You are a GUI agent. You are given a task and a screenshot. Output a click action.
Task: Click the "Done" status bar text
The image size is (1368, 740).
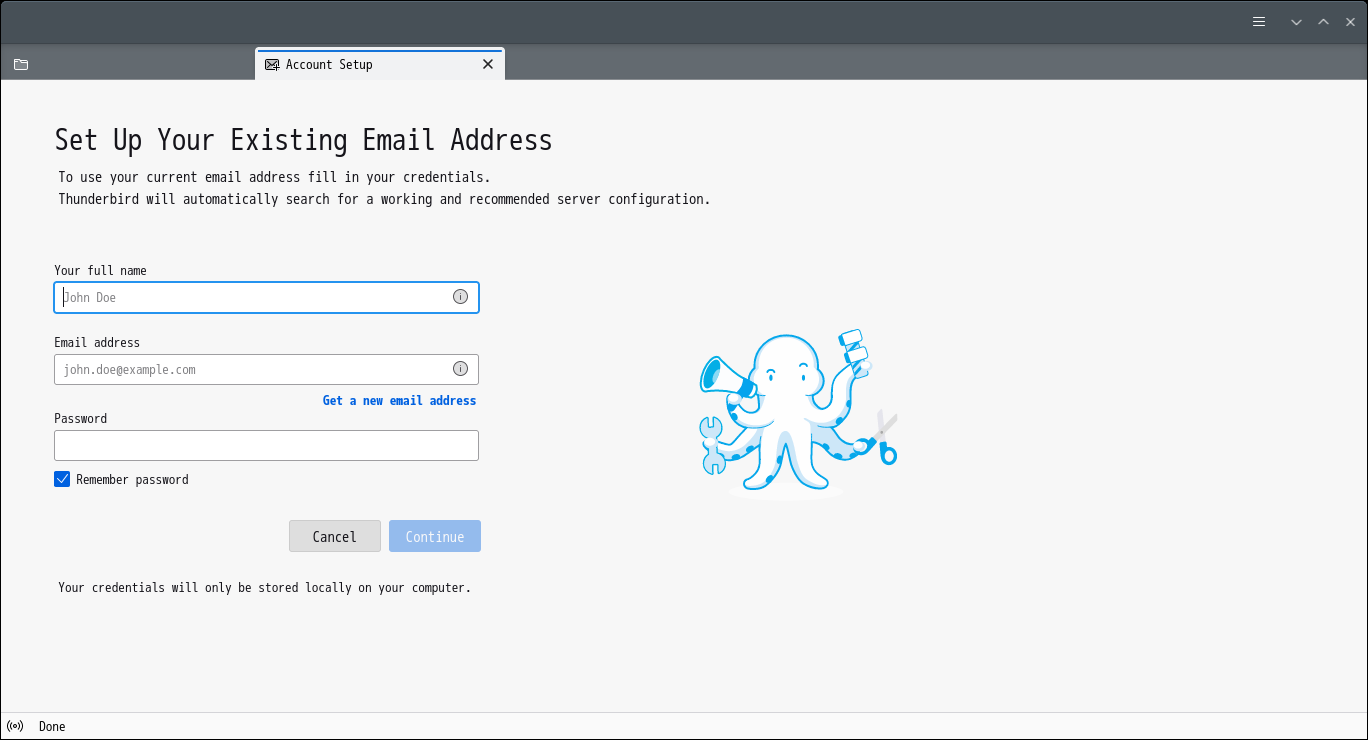pyautogui.click(x=52, y=727)
